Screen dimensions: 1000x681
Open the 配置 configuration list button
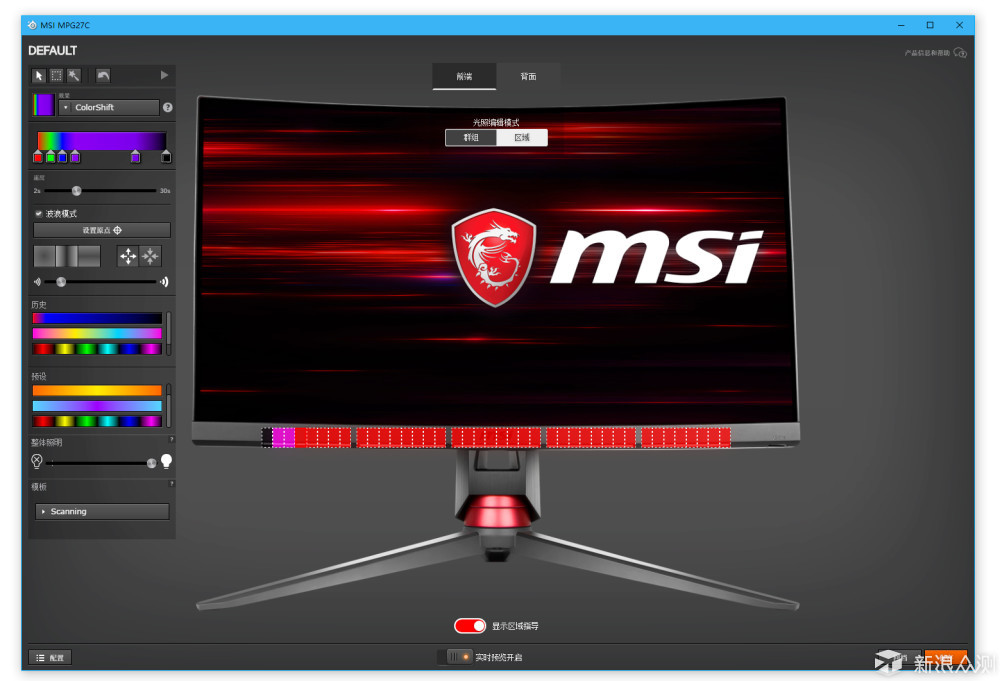click(50, 657)
